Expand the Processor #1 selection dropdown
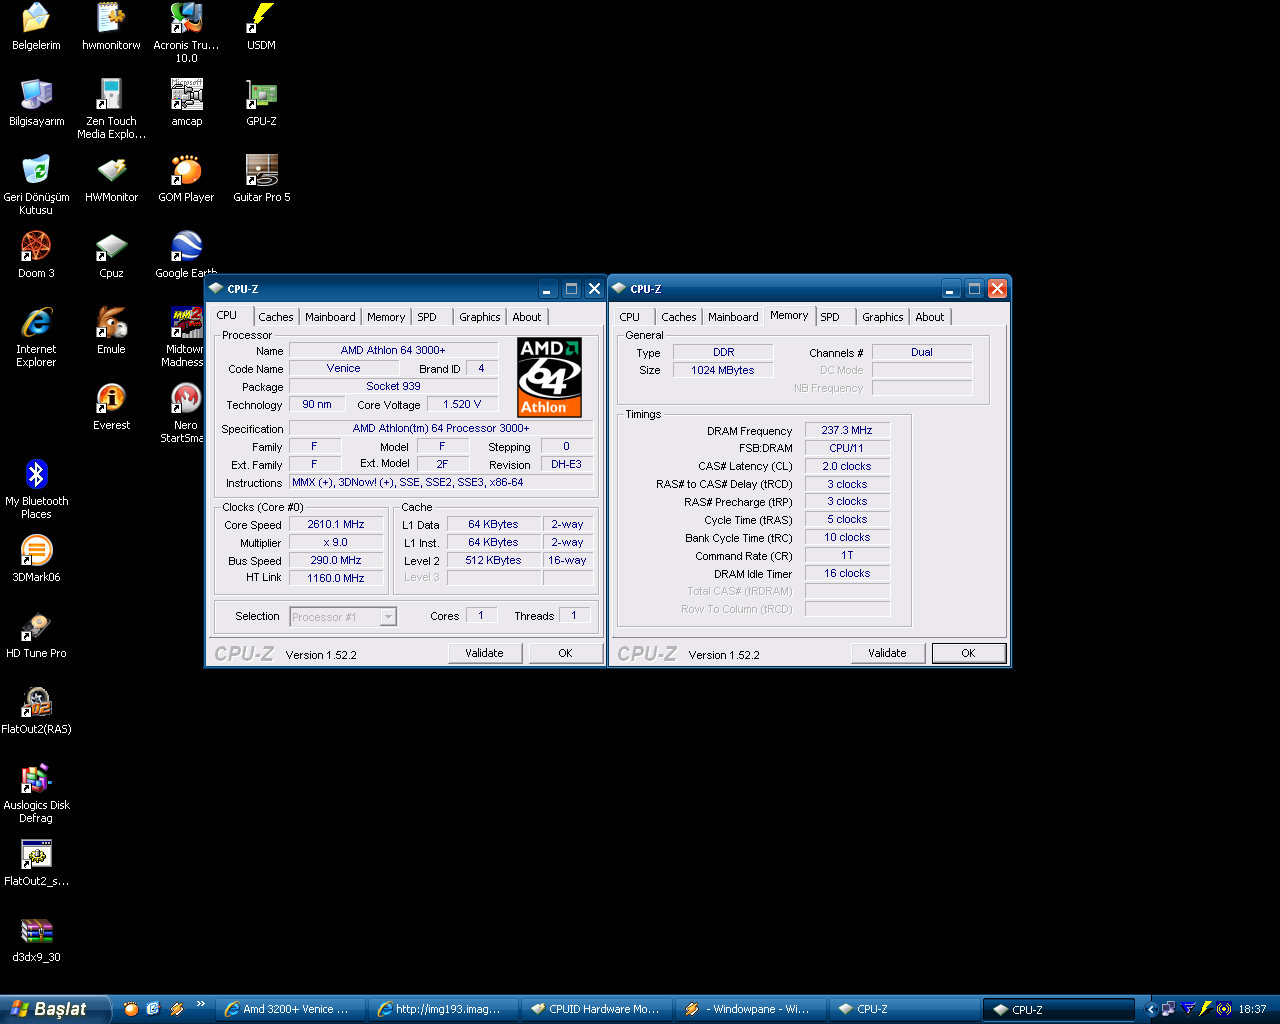 coord(388,617)
